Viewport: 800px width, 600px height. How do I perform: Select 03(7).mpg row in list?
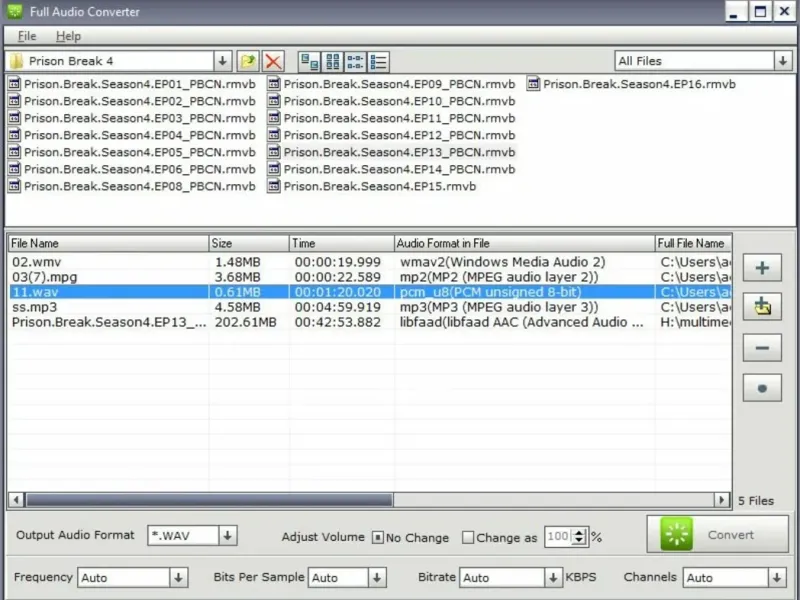(370, 277)
